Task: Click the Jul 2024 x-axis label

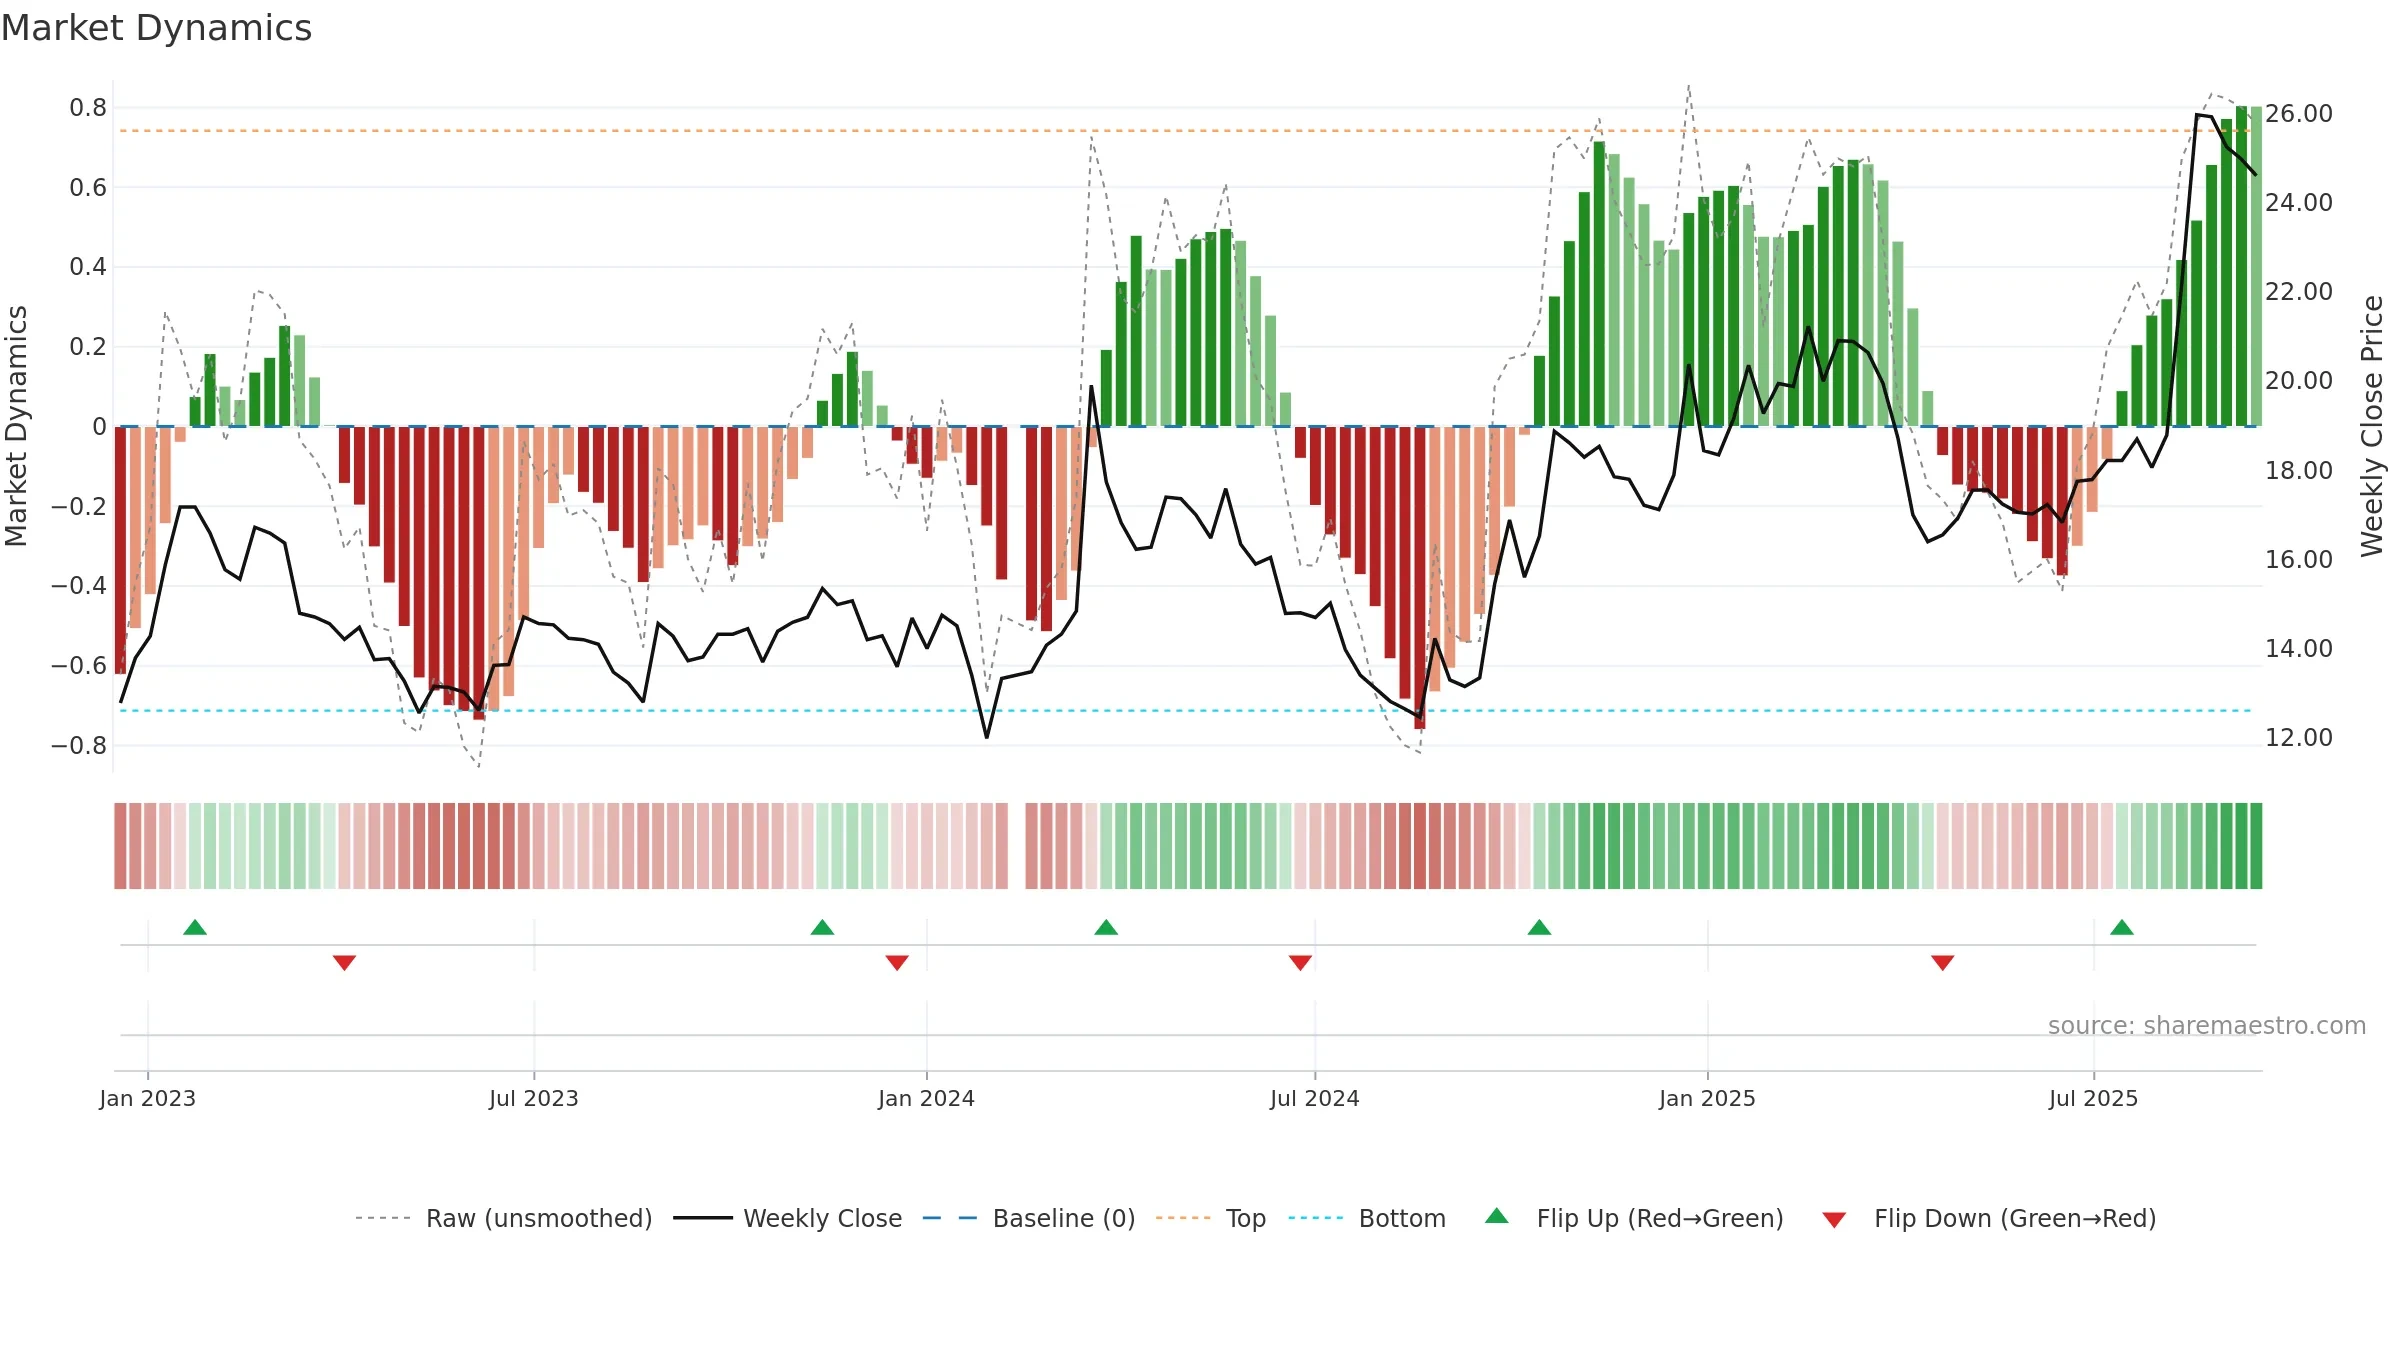Action: click(x=1315, y=1098)
